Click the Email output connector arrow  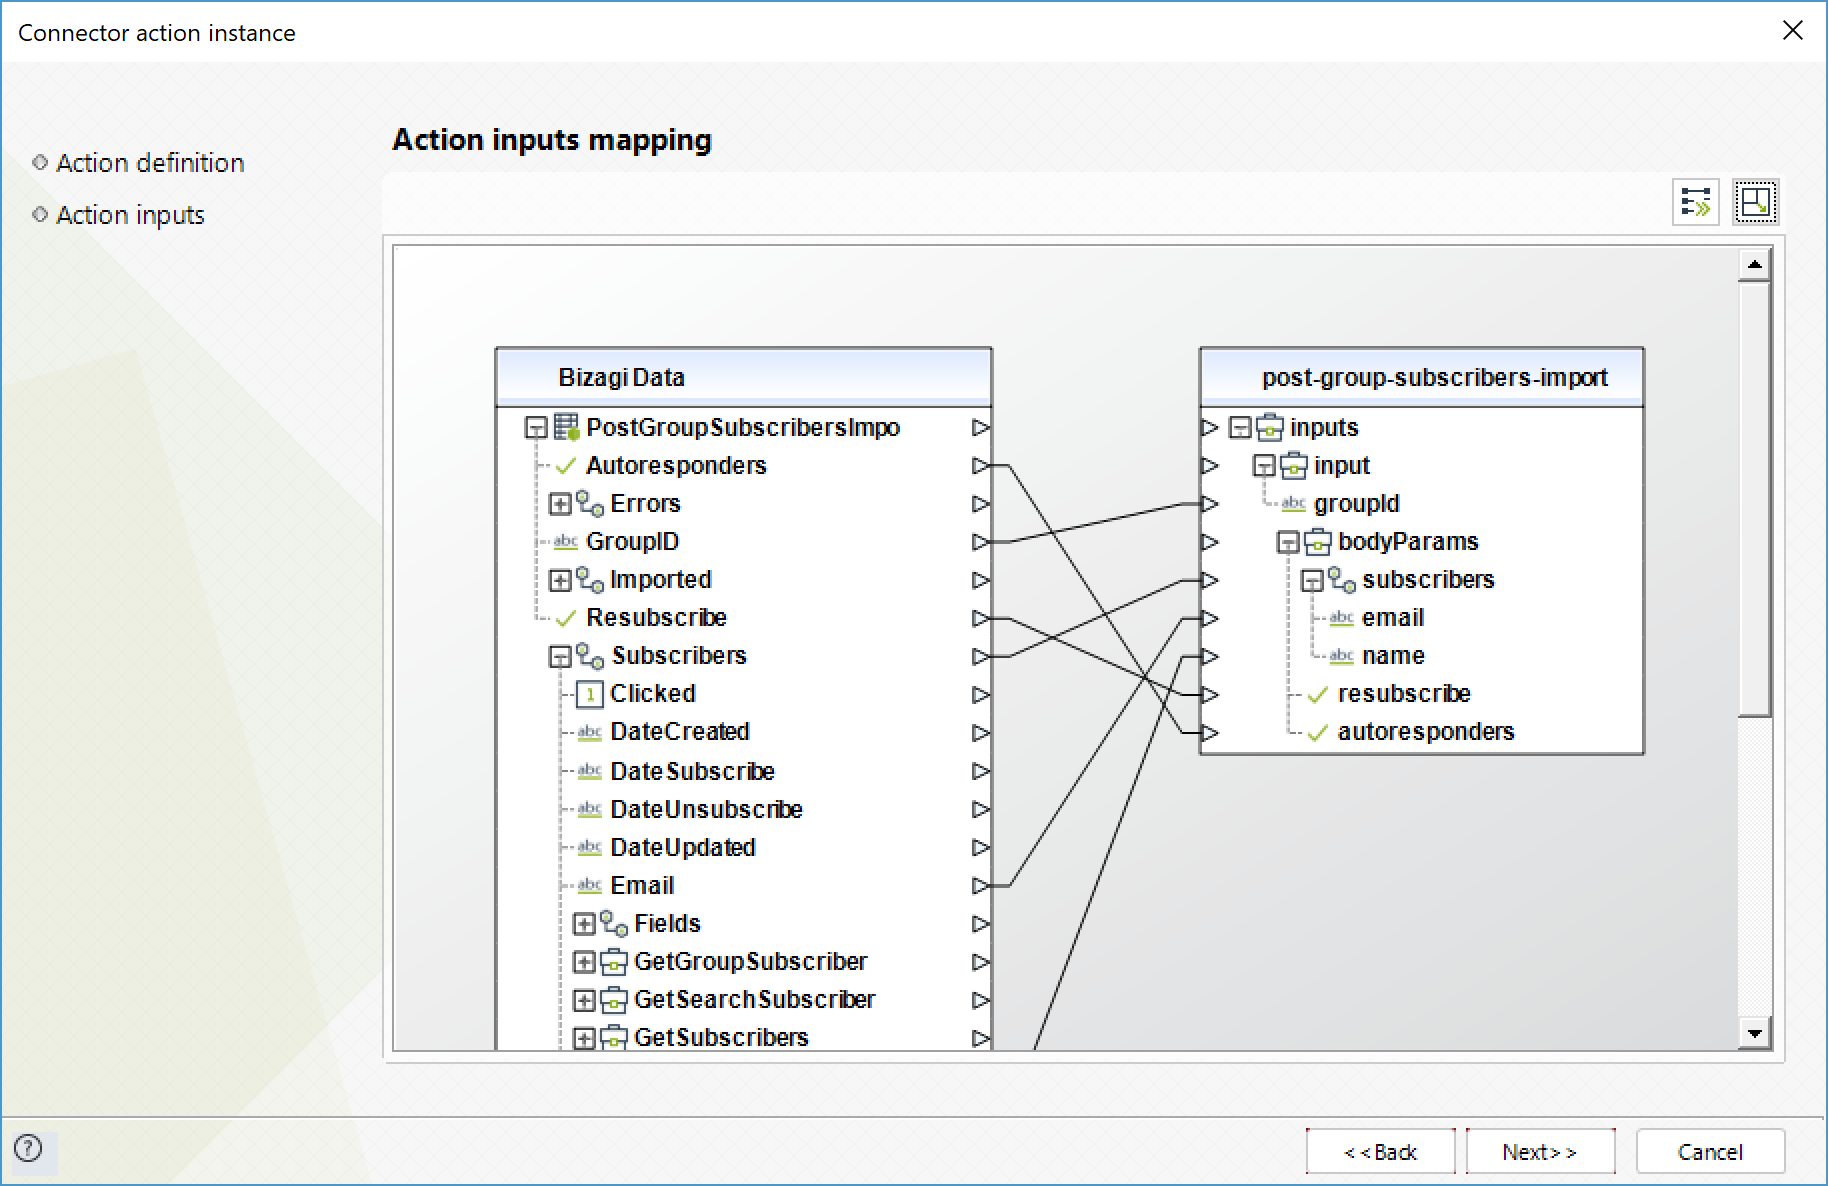click(981, 886)
